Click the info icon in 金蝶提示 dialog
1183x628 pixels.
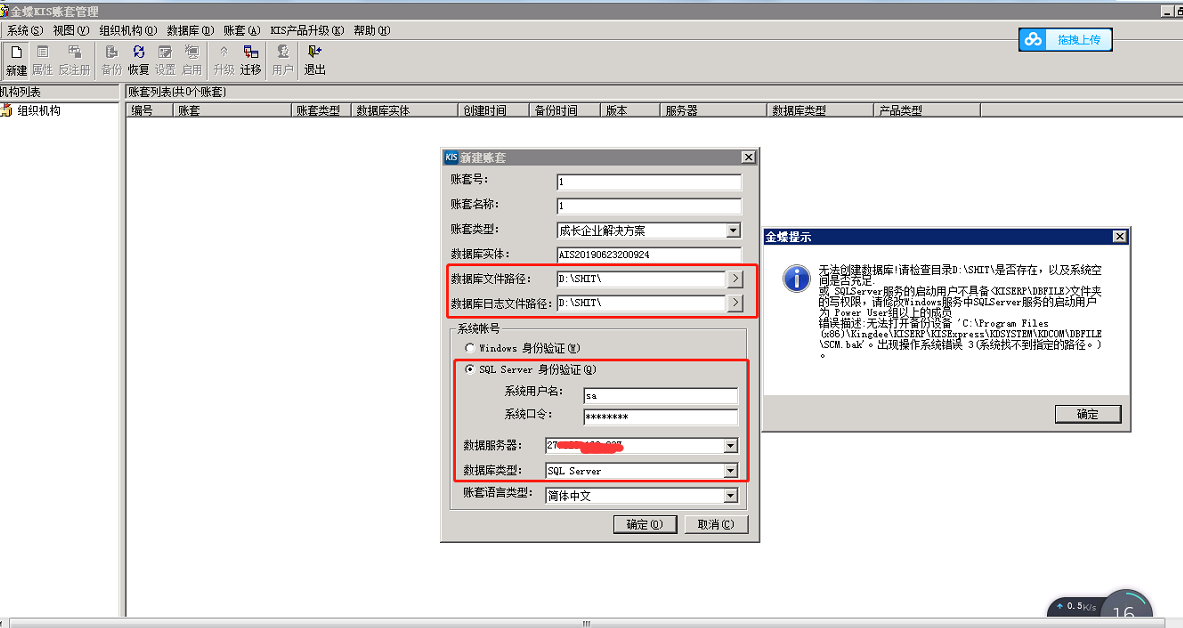pos(797,278)
